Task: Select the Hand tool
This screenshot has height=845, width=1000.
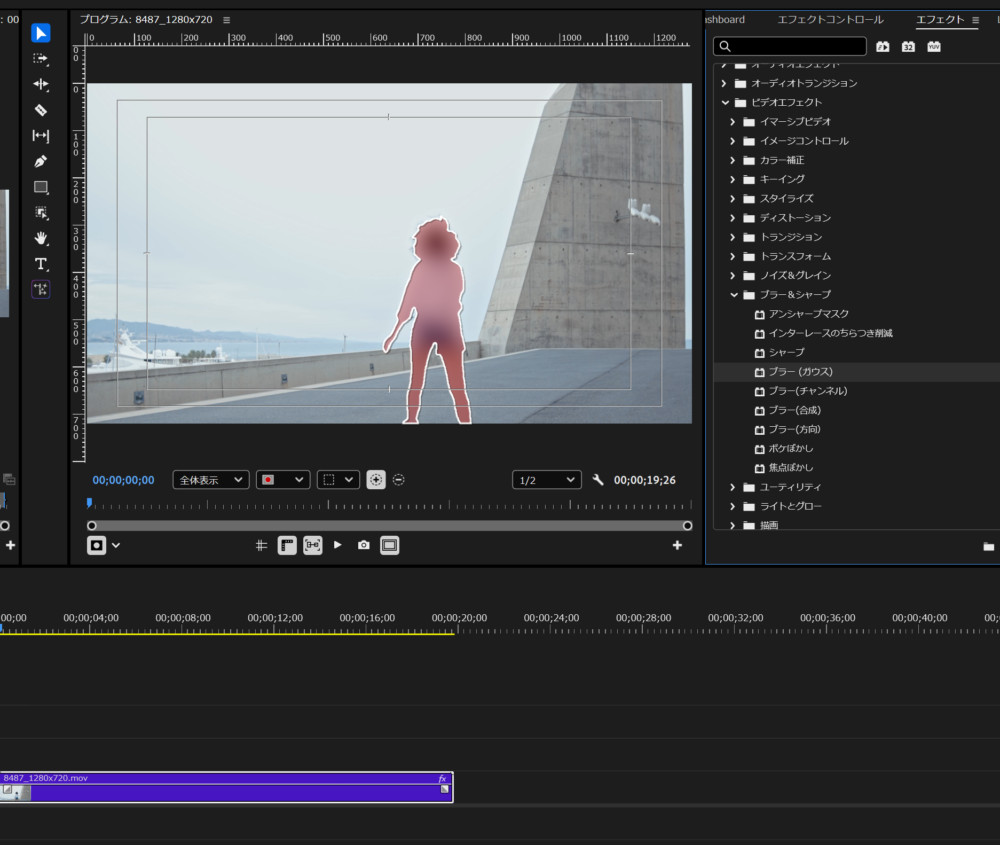Action: 41,239
